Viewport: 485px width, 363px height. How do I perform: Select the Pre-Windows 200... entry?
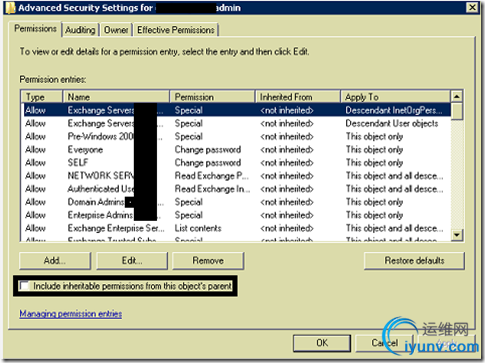237,136
